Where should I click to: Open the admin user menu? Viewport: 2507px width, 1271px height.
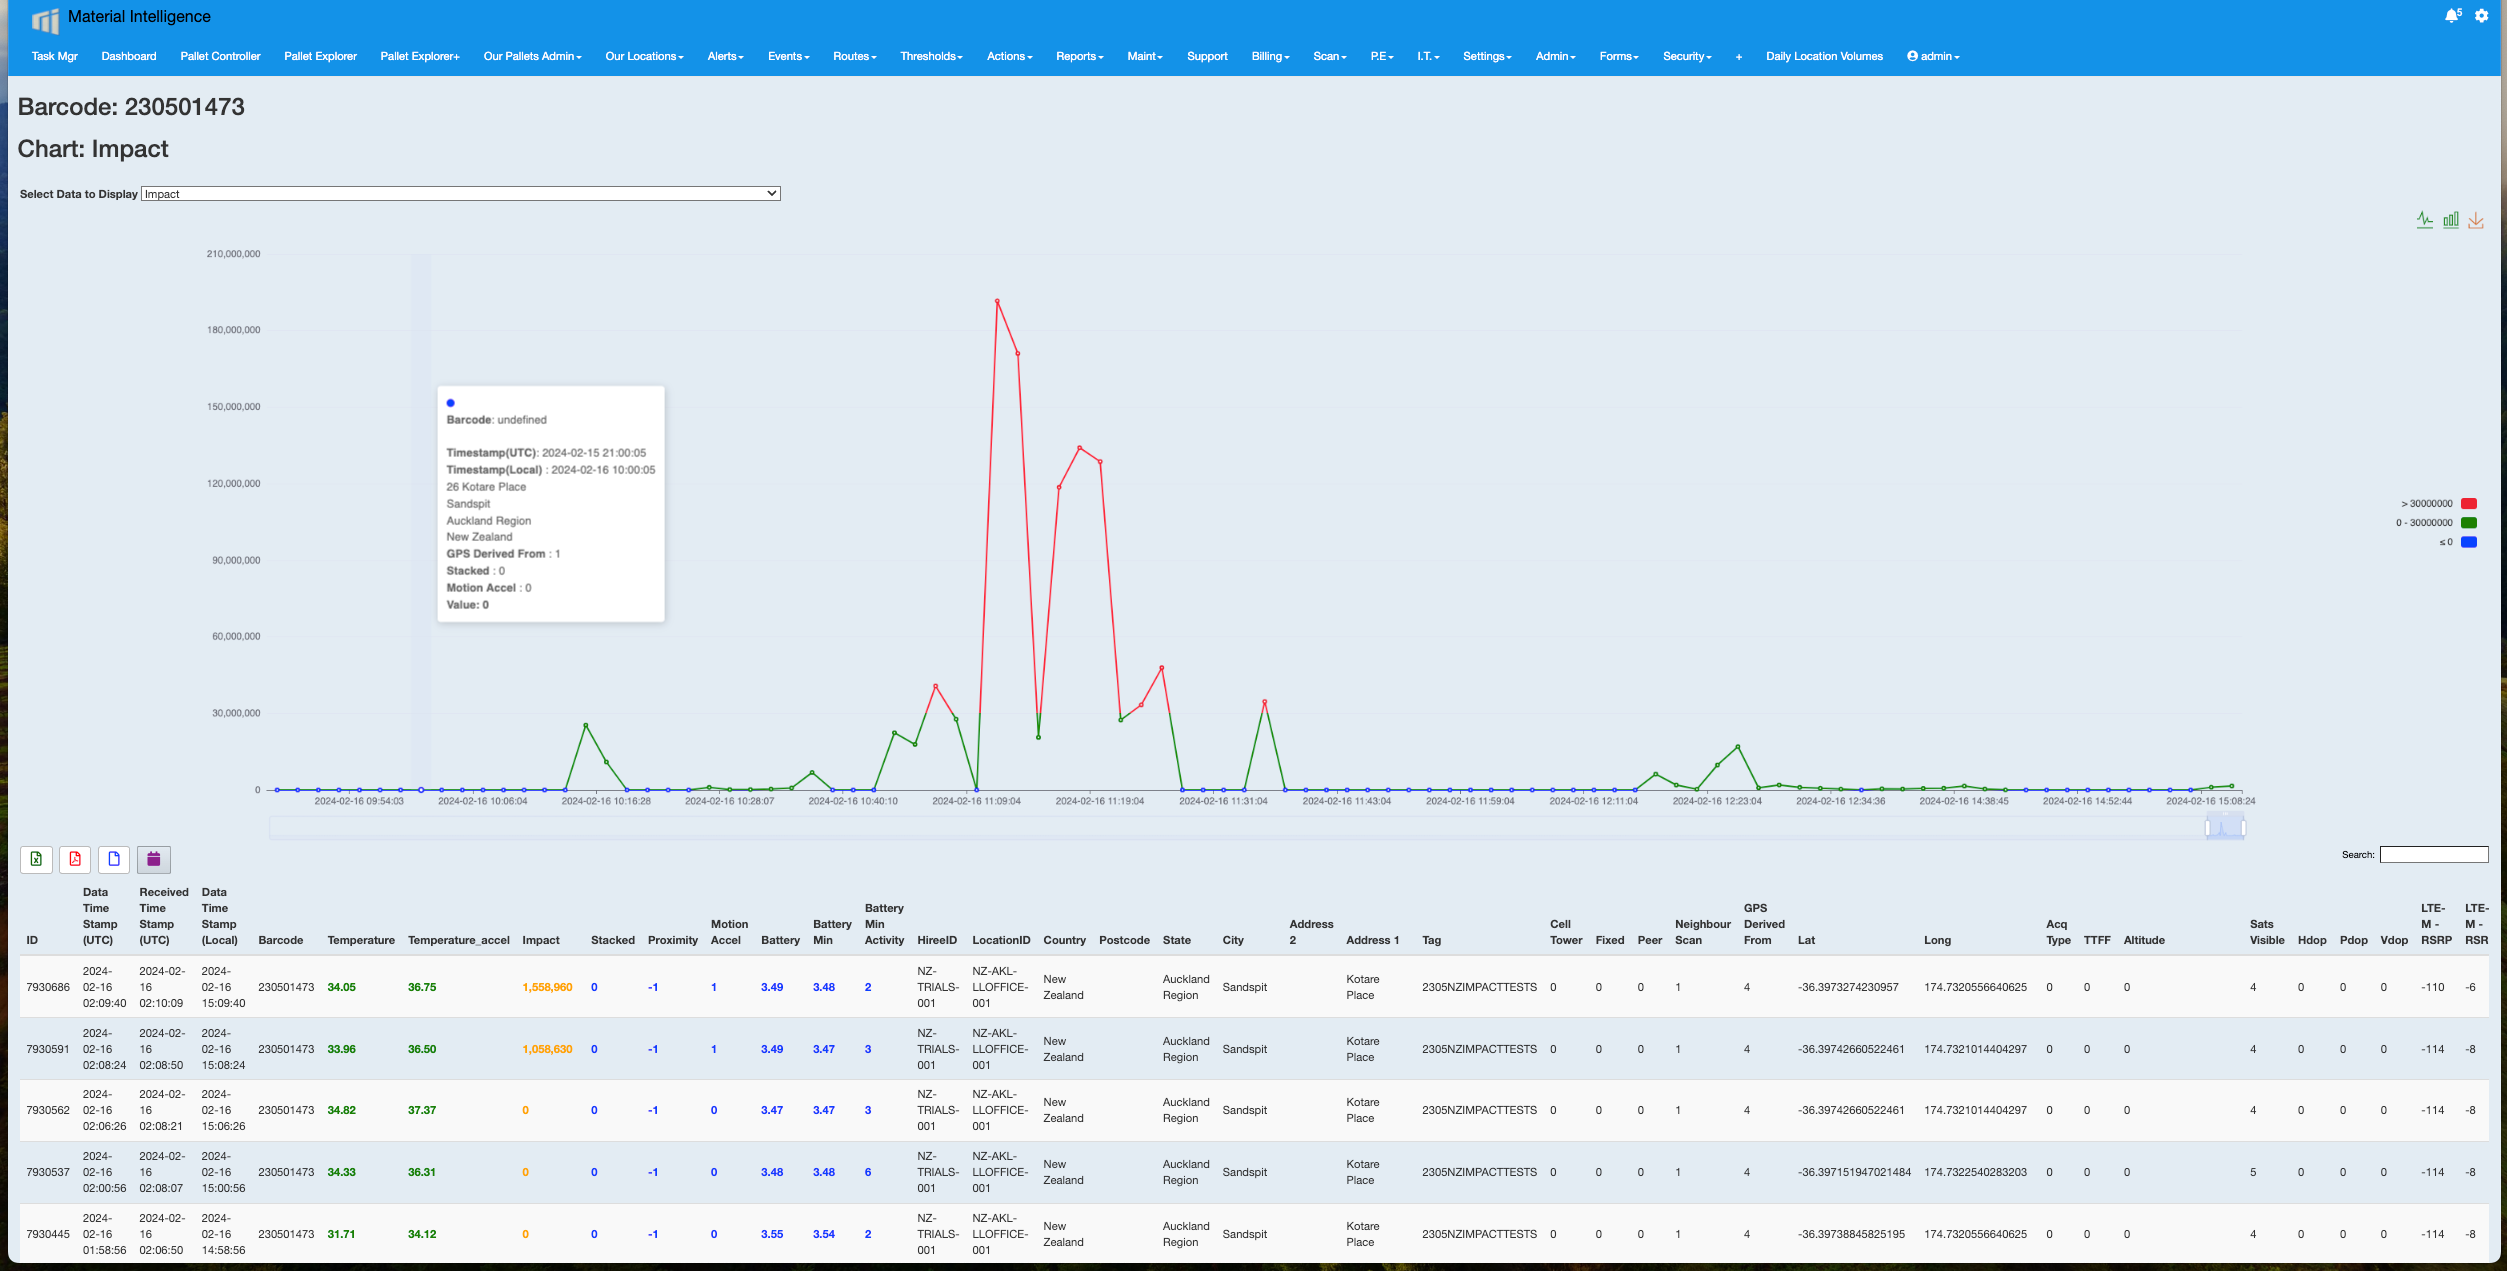tap(1932, 56)
